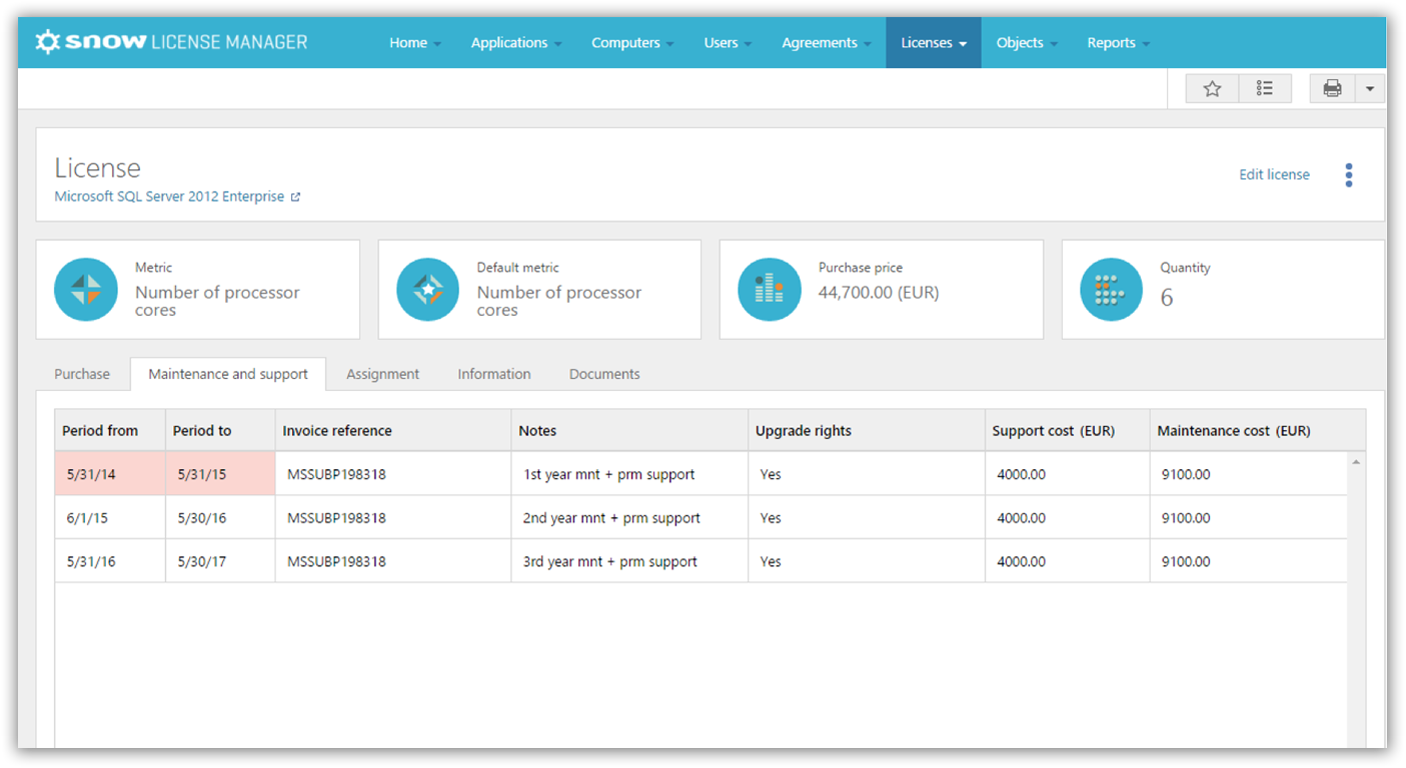1406x768 pixels.
Task: Open Microsoft SQL Server 2012 Enterprise link
Action: coord(169,197)
